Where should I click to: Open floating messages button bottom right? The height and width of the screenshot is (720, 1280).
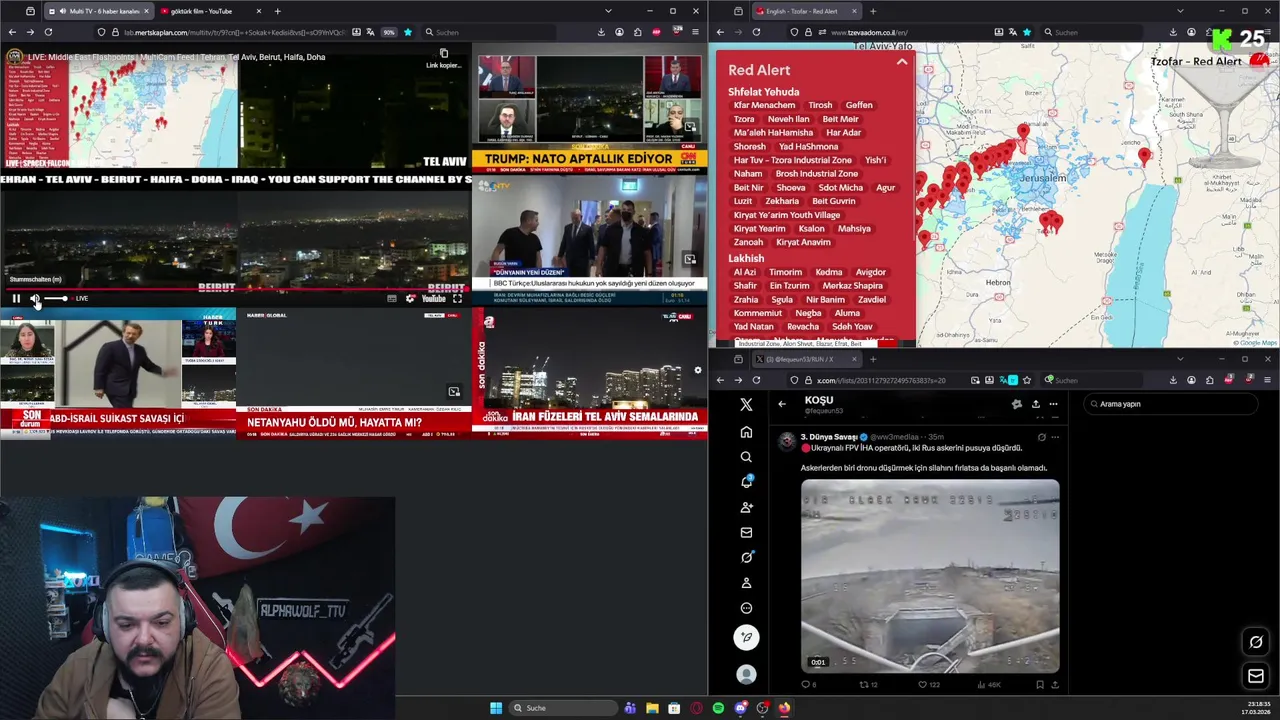pos(1256,676)
